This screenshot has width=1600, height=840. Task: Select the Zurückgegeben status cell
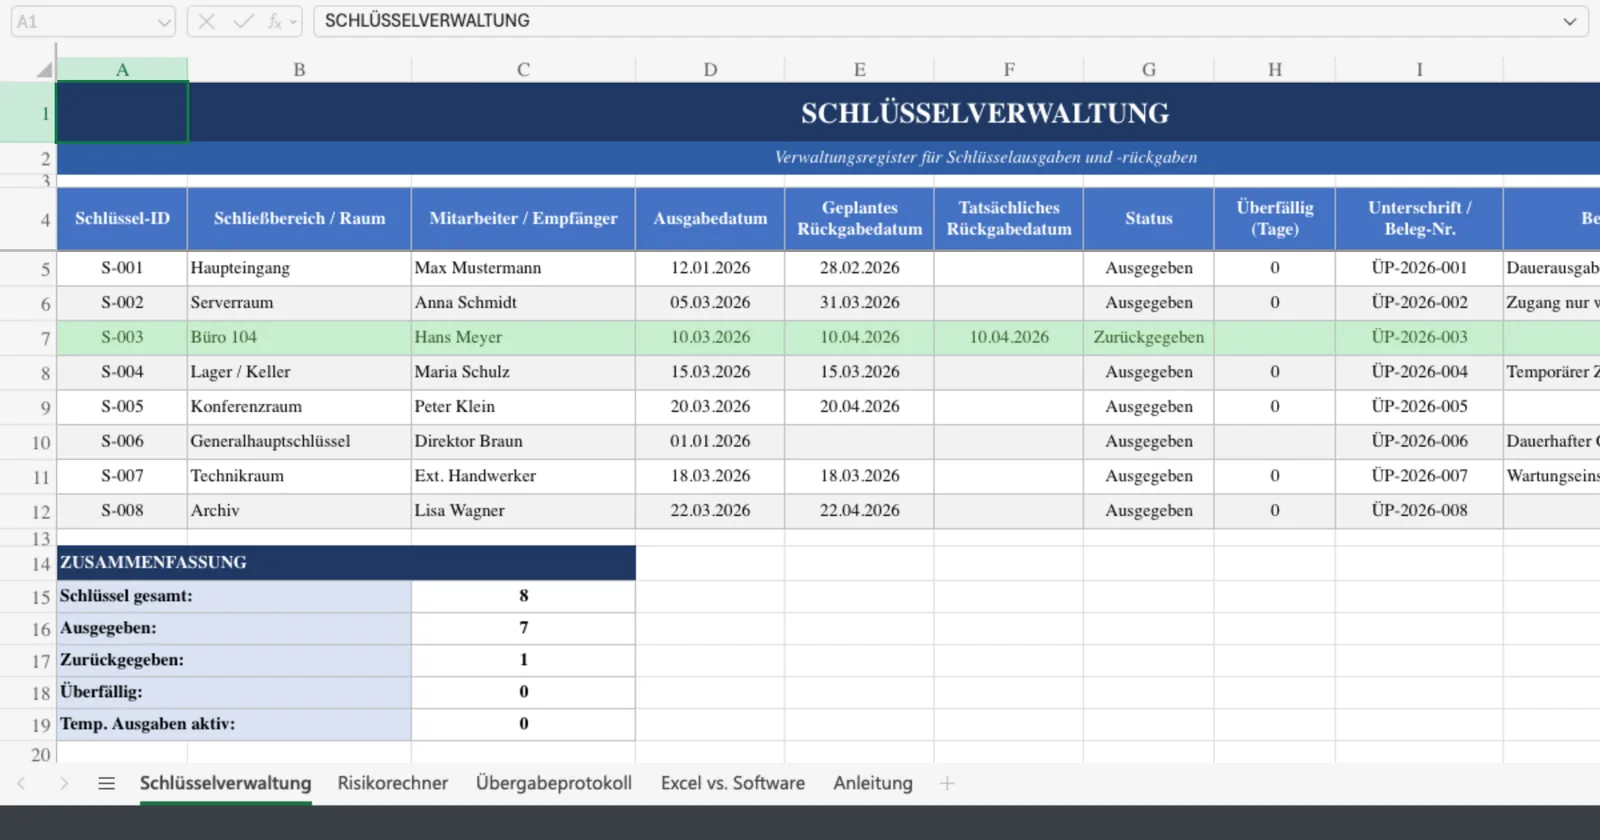point(1149,338)
